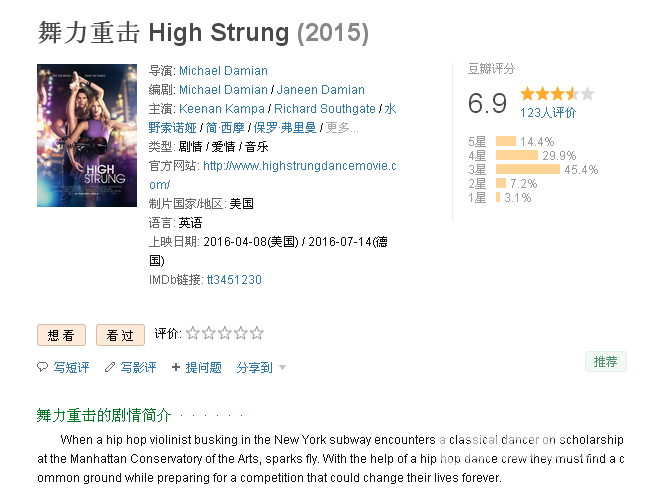Viewport: 648px width, 500px height.
Task: Rate the movie two stars
Action: [x=209, y=333]
